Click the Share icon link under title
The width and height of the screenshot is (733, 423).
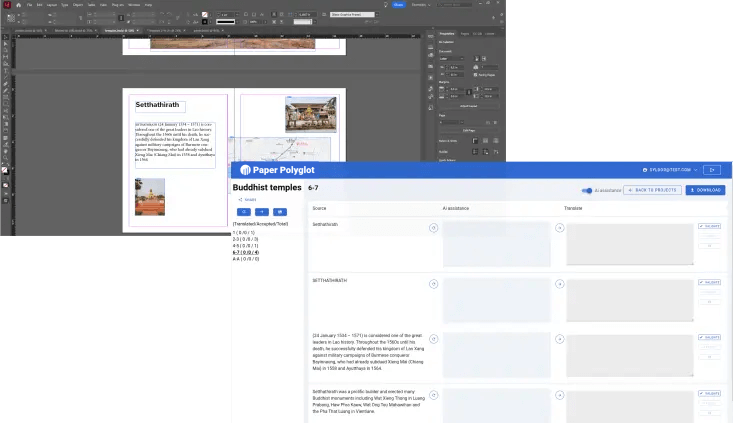click(x=246, y=200)
